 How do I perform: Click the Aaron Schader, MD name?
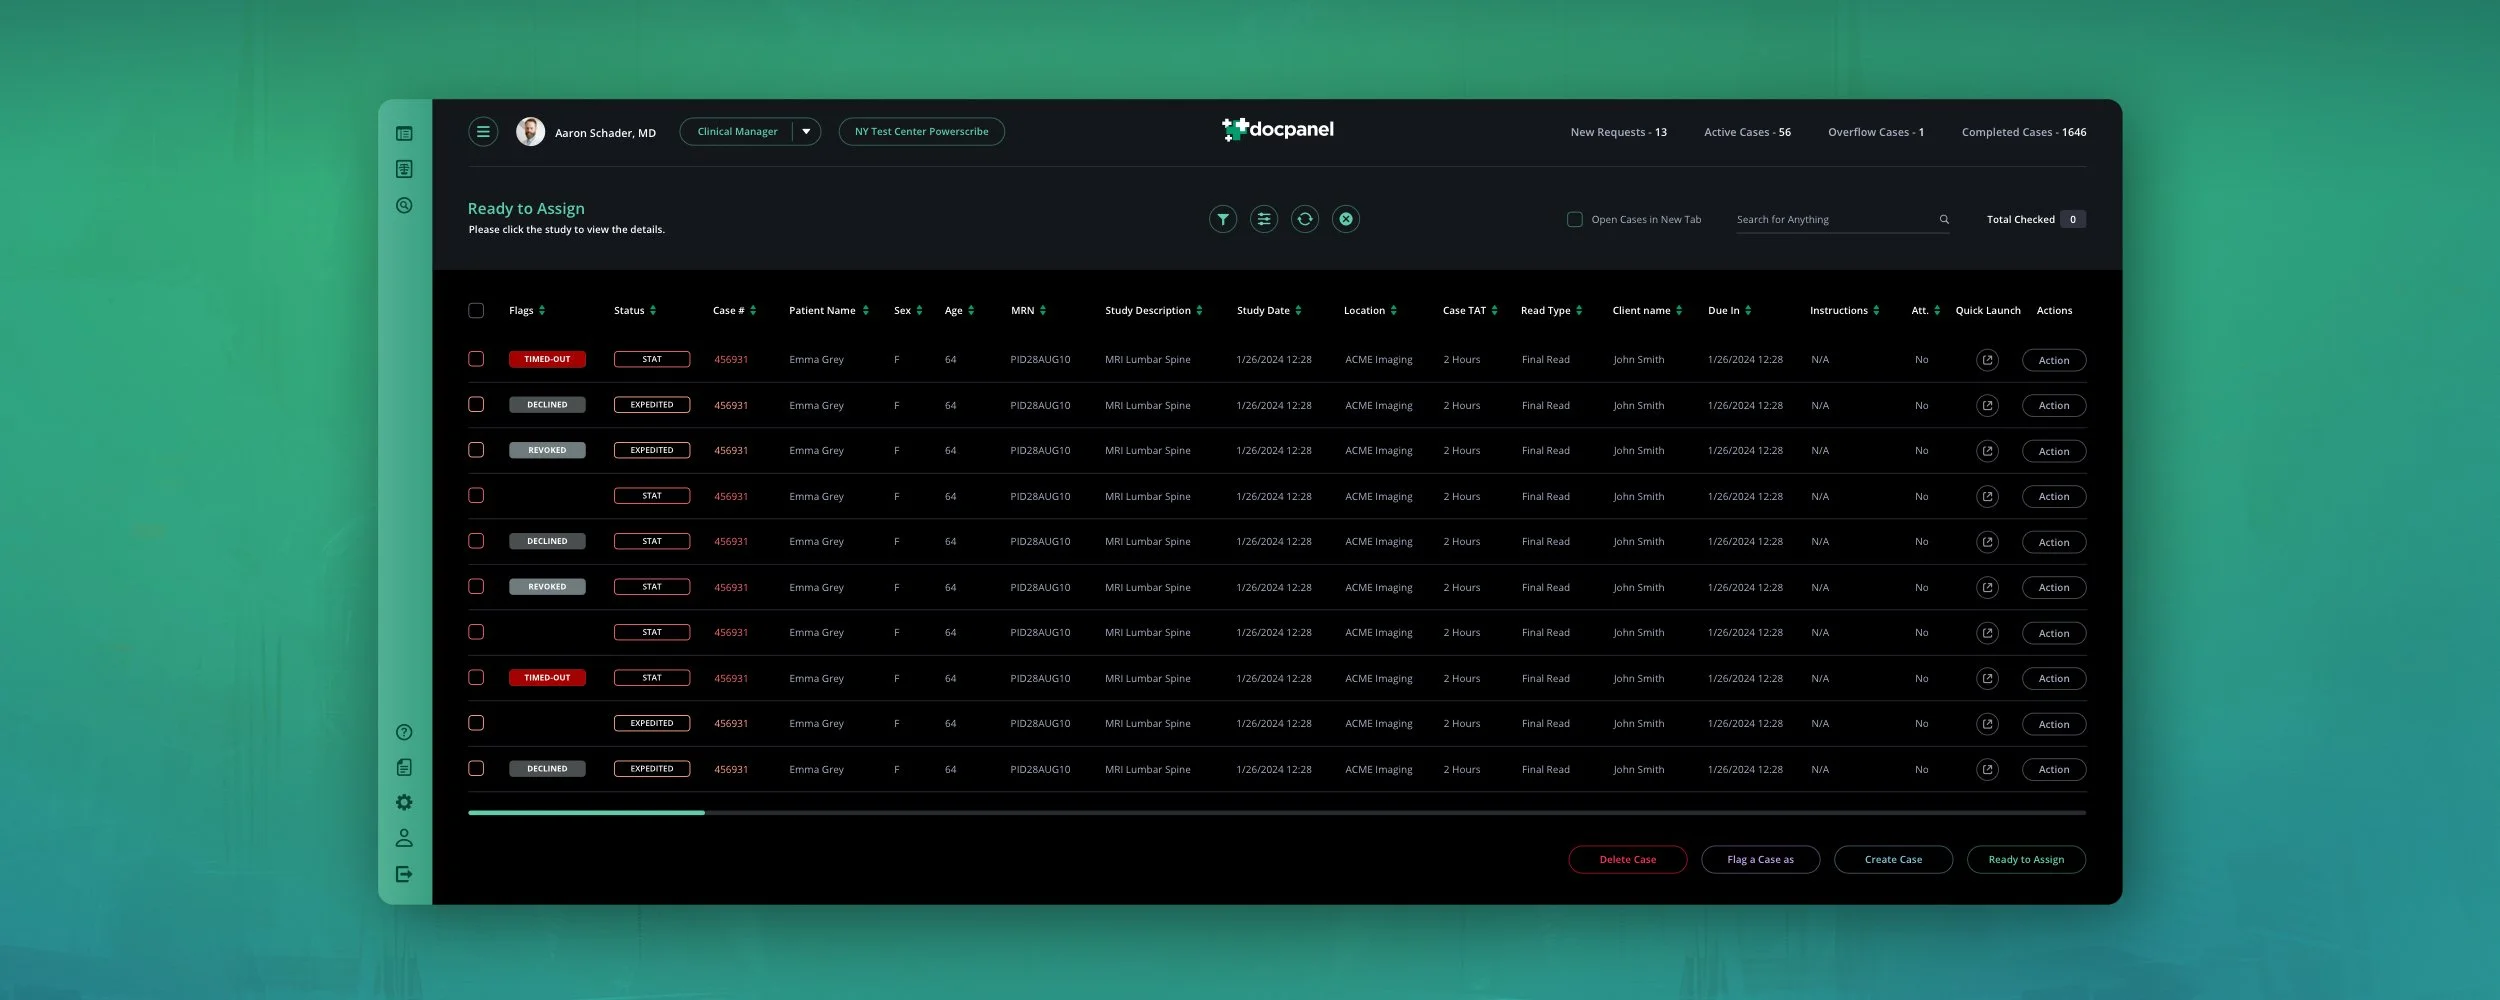[x=605, y=133]
